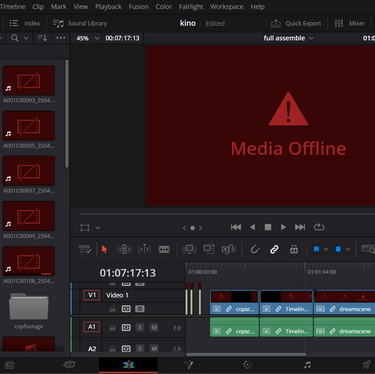375x374 pixels.
Task: Open the Sound Library panel
Action: tap(80, 23)
